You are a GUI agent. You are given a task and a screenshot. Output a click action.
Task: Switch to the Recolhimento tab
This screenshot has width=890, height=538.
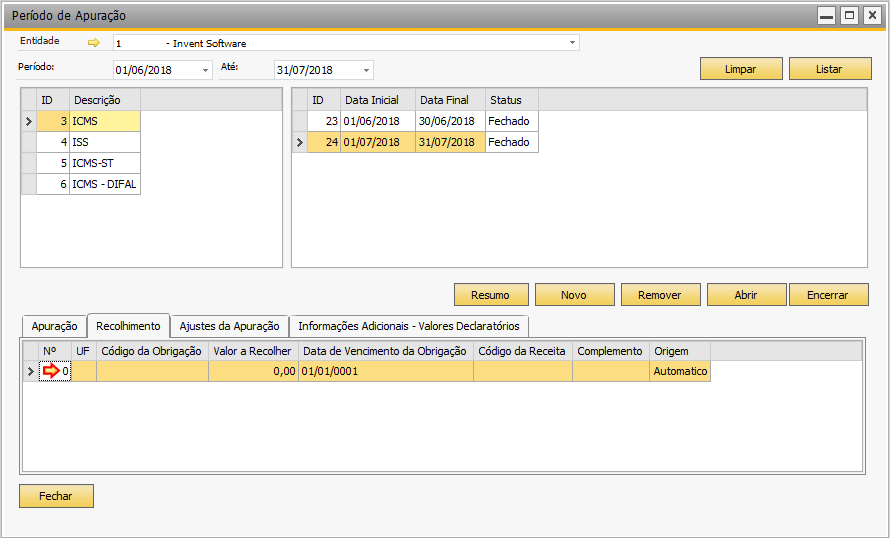click(128, 326)
